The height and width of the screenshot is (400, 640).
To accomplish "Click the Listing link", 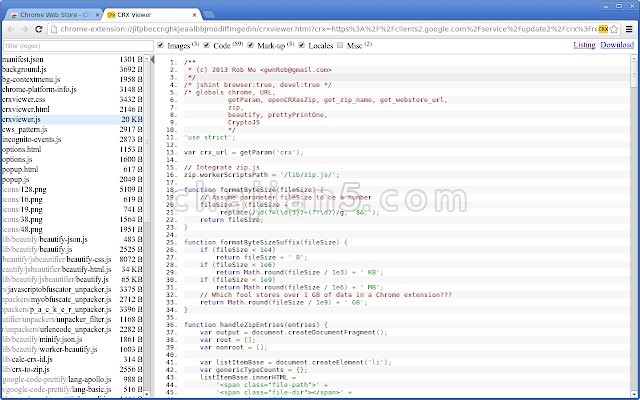I will click(584, 45).
